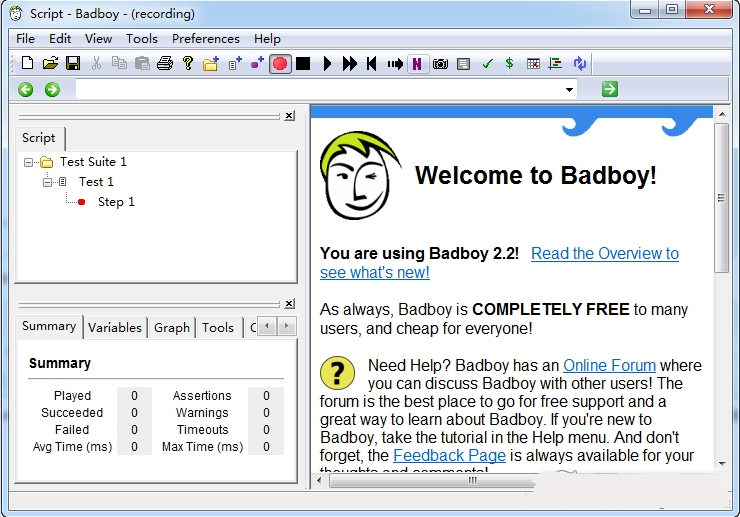Click the browser pane scroll up arrow

(x=722, y=114)
